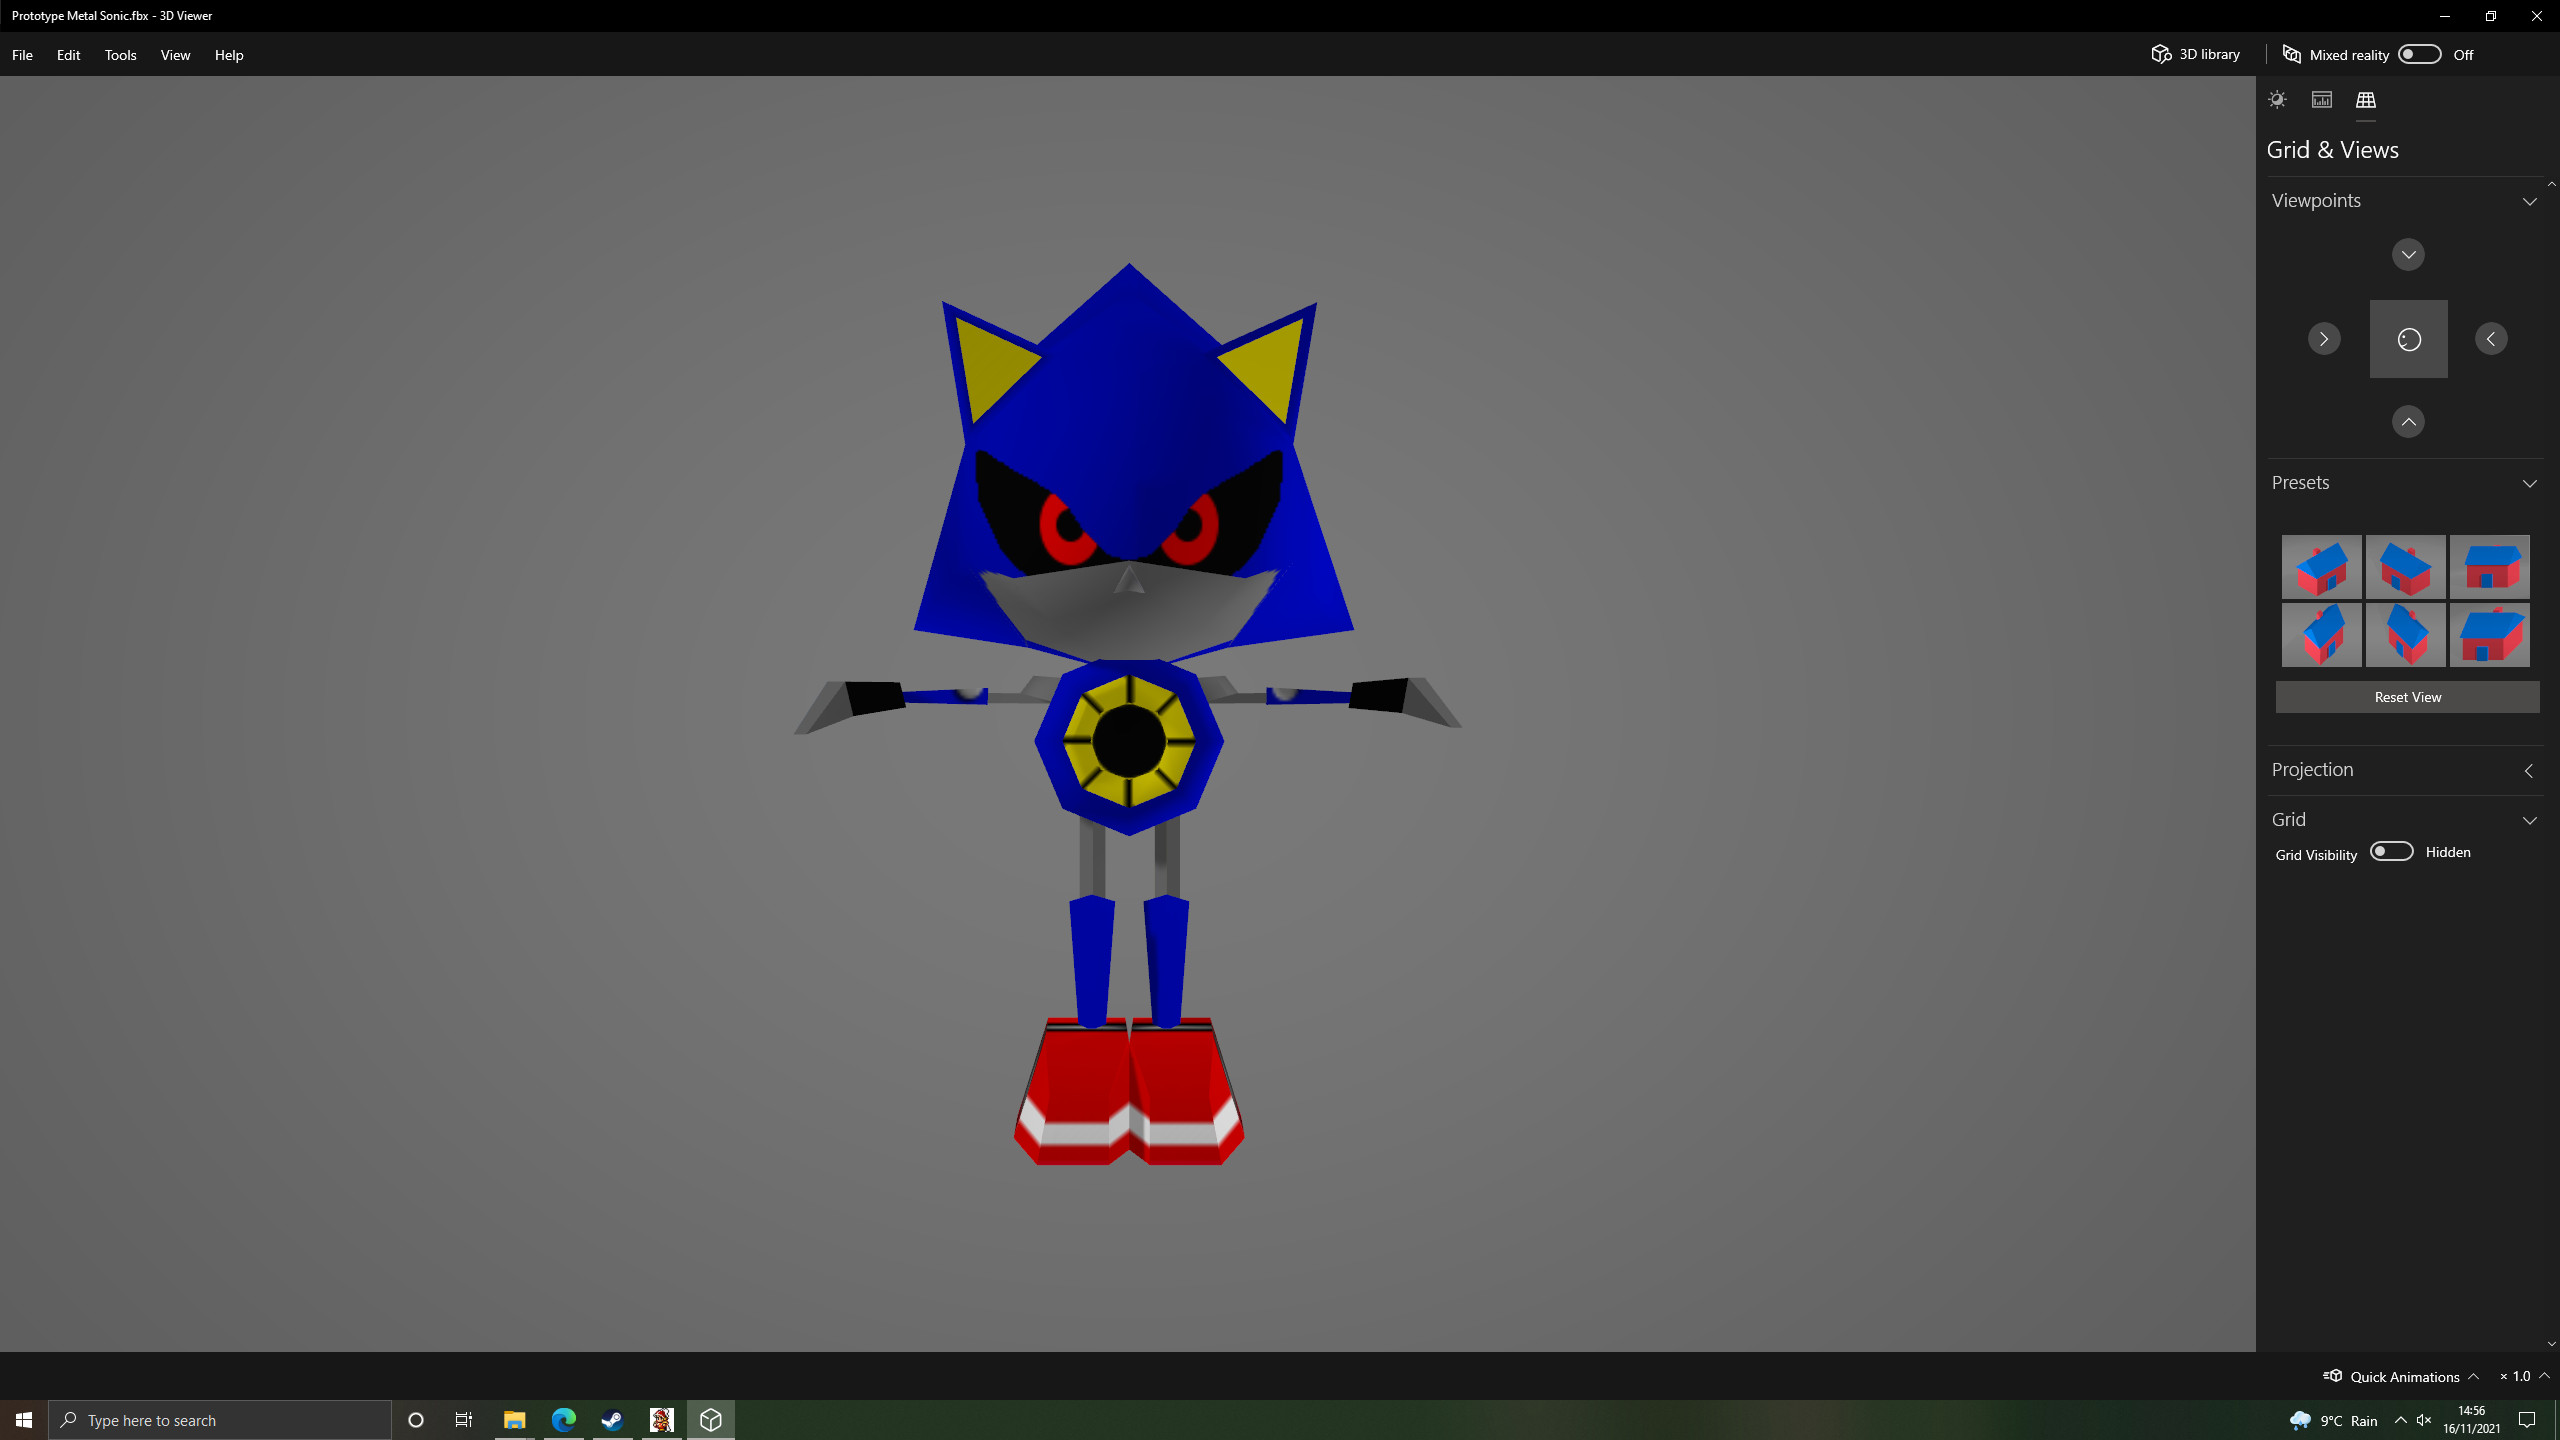Open the Stats & Shading tab icon
The height and width of the screenshot is (1440, 2560).
click(2321, 100)
